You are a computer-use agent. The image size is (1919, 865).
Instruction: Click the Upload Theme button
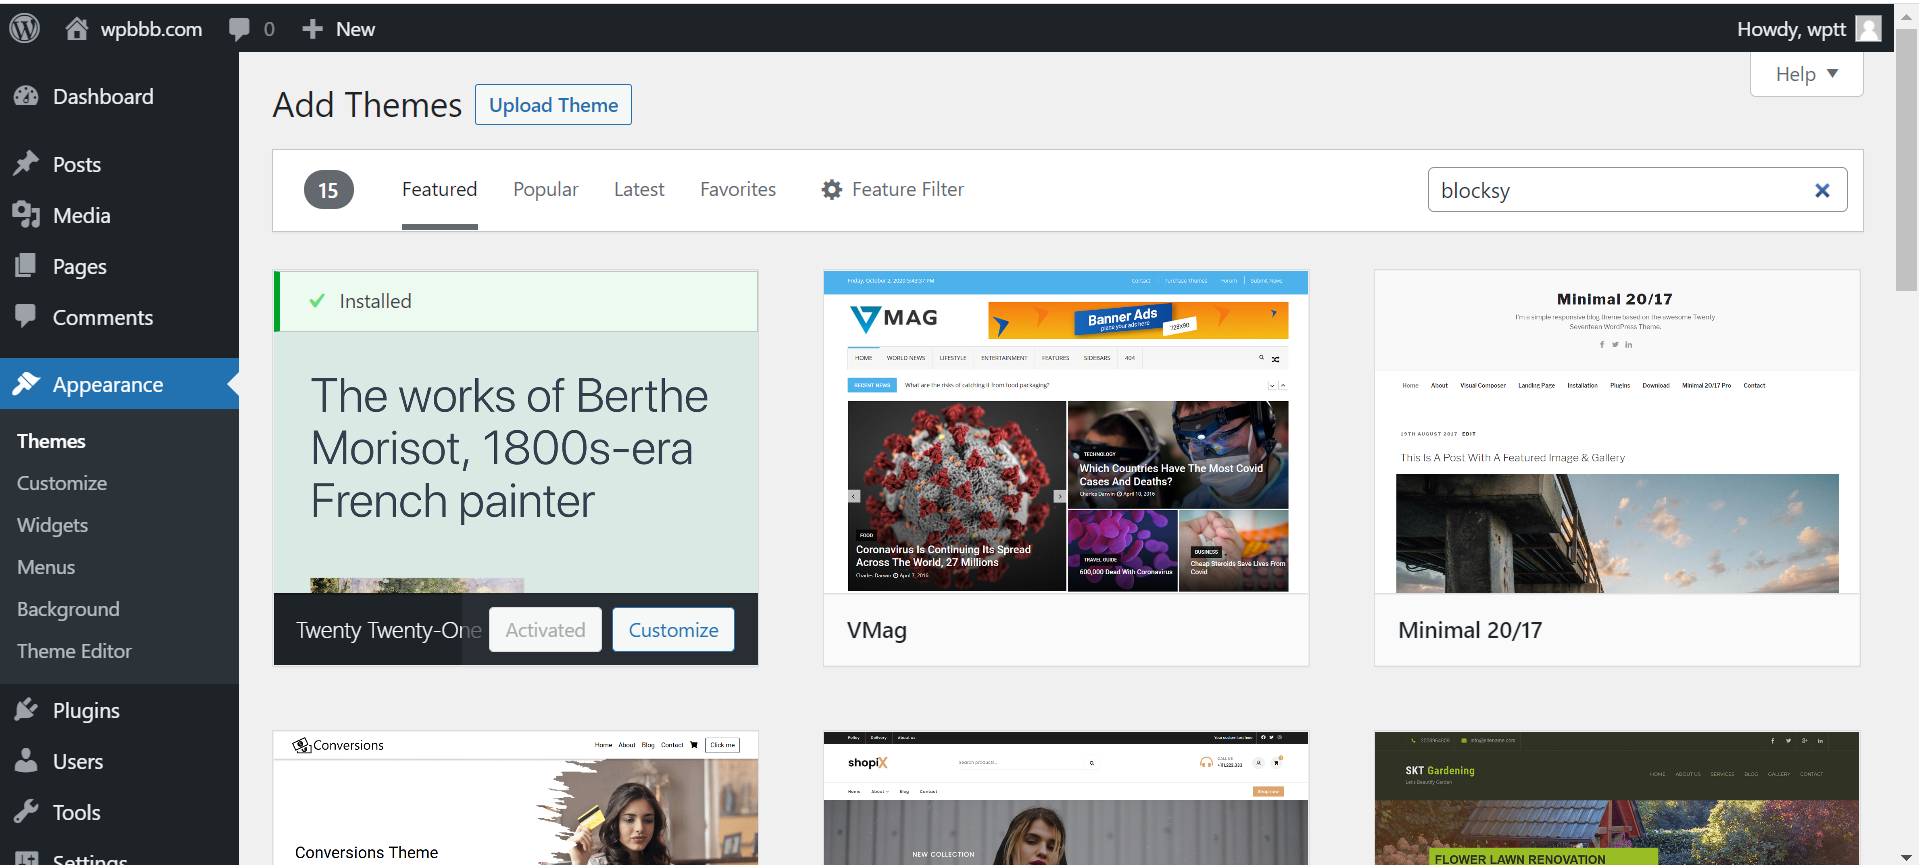point(553,105)
